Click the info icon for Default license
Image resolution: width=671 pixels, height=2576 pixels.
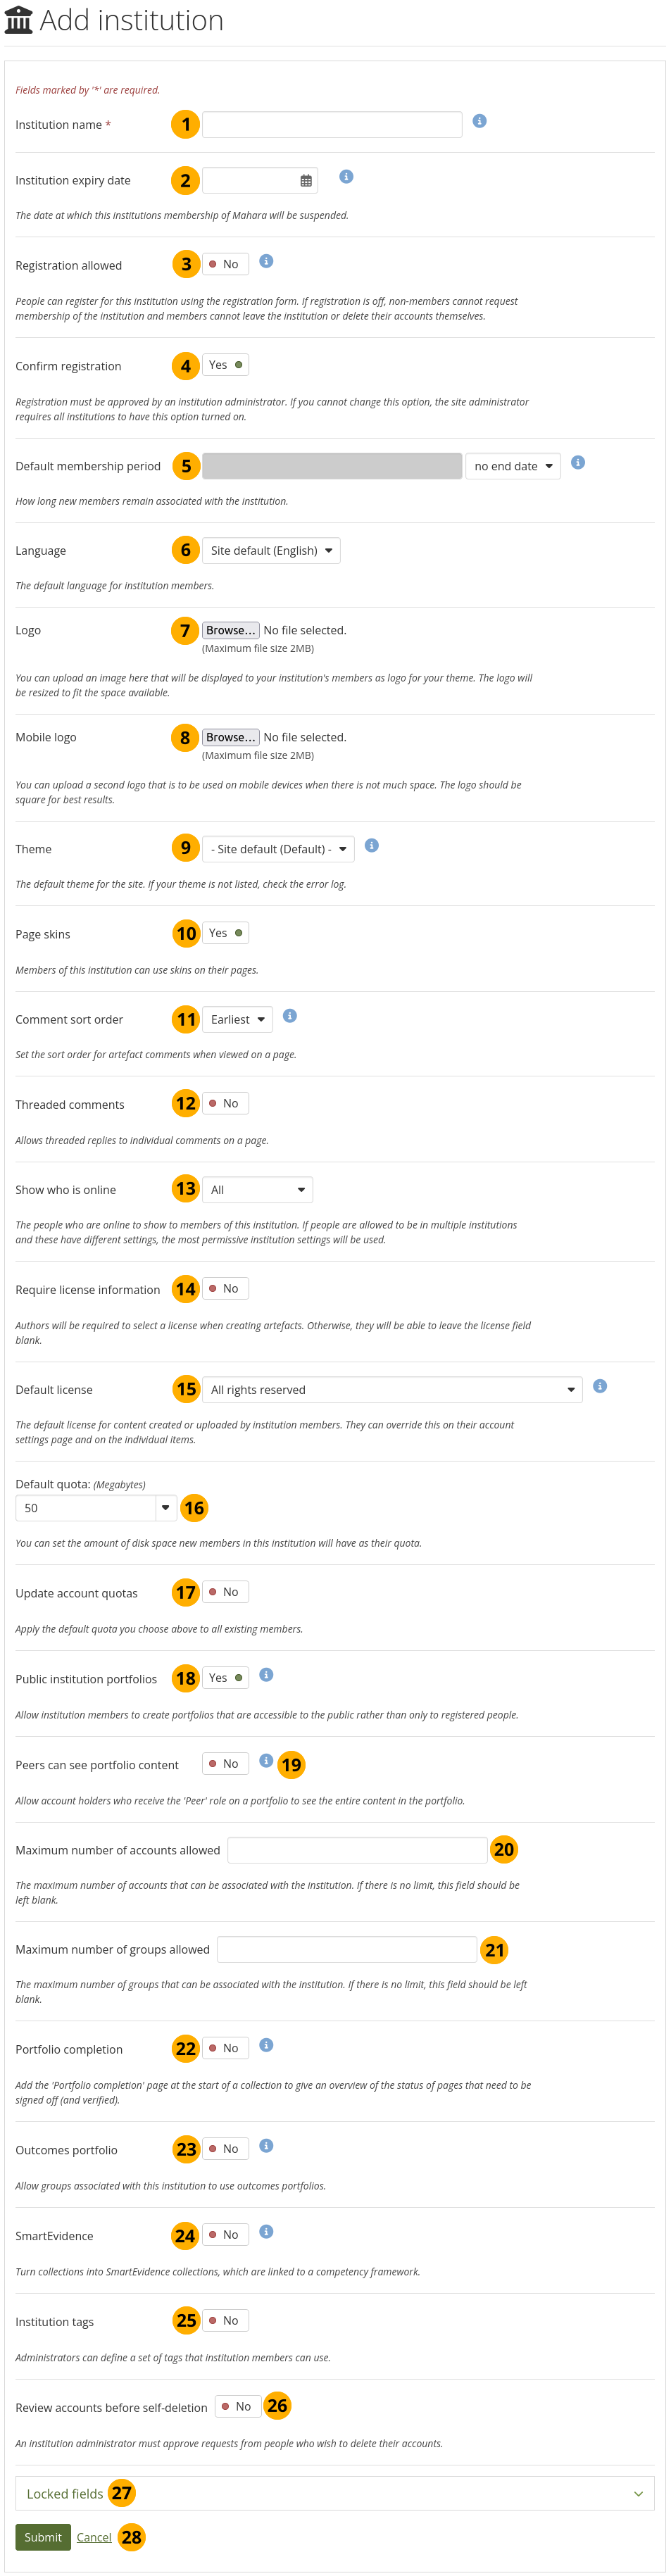[x=600, y=1385]
